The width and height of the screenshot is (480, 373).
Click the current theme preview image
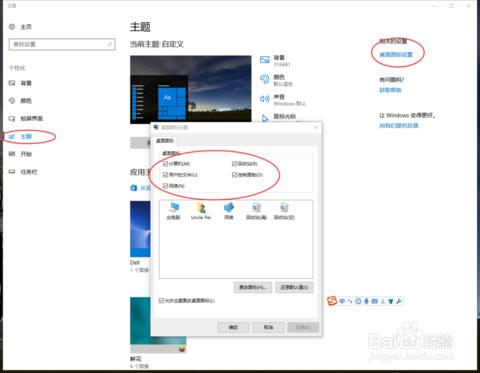click(x=191, y=89)
